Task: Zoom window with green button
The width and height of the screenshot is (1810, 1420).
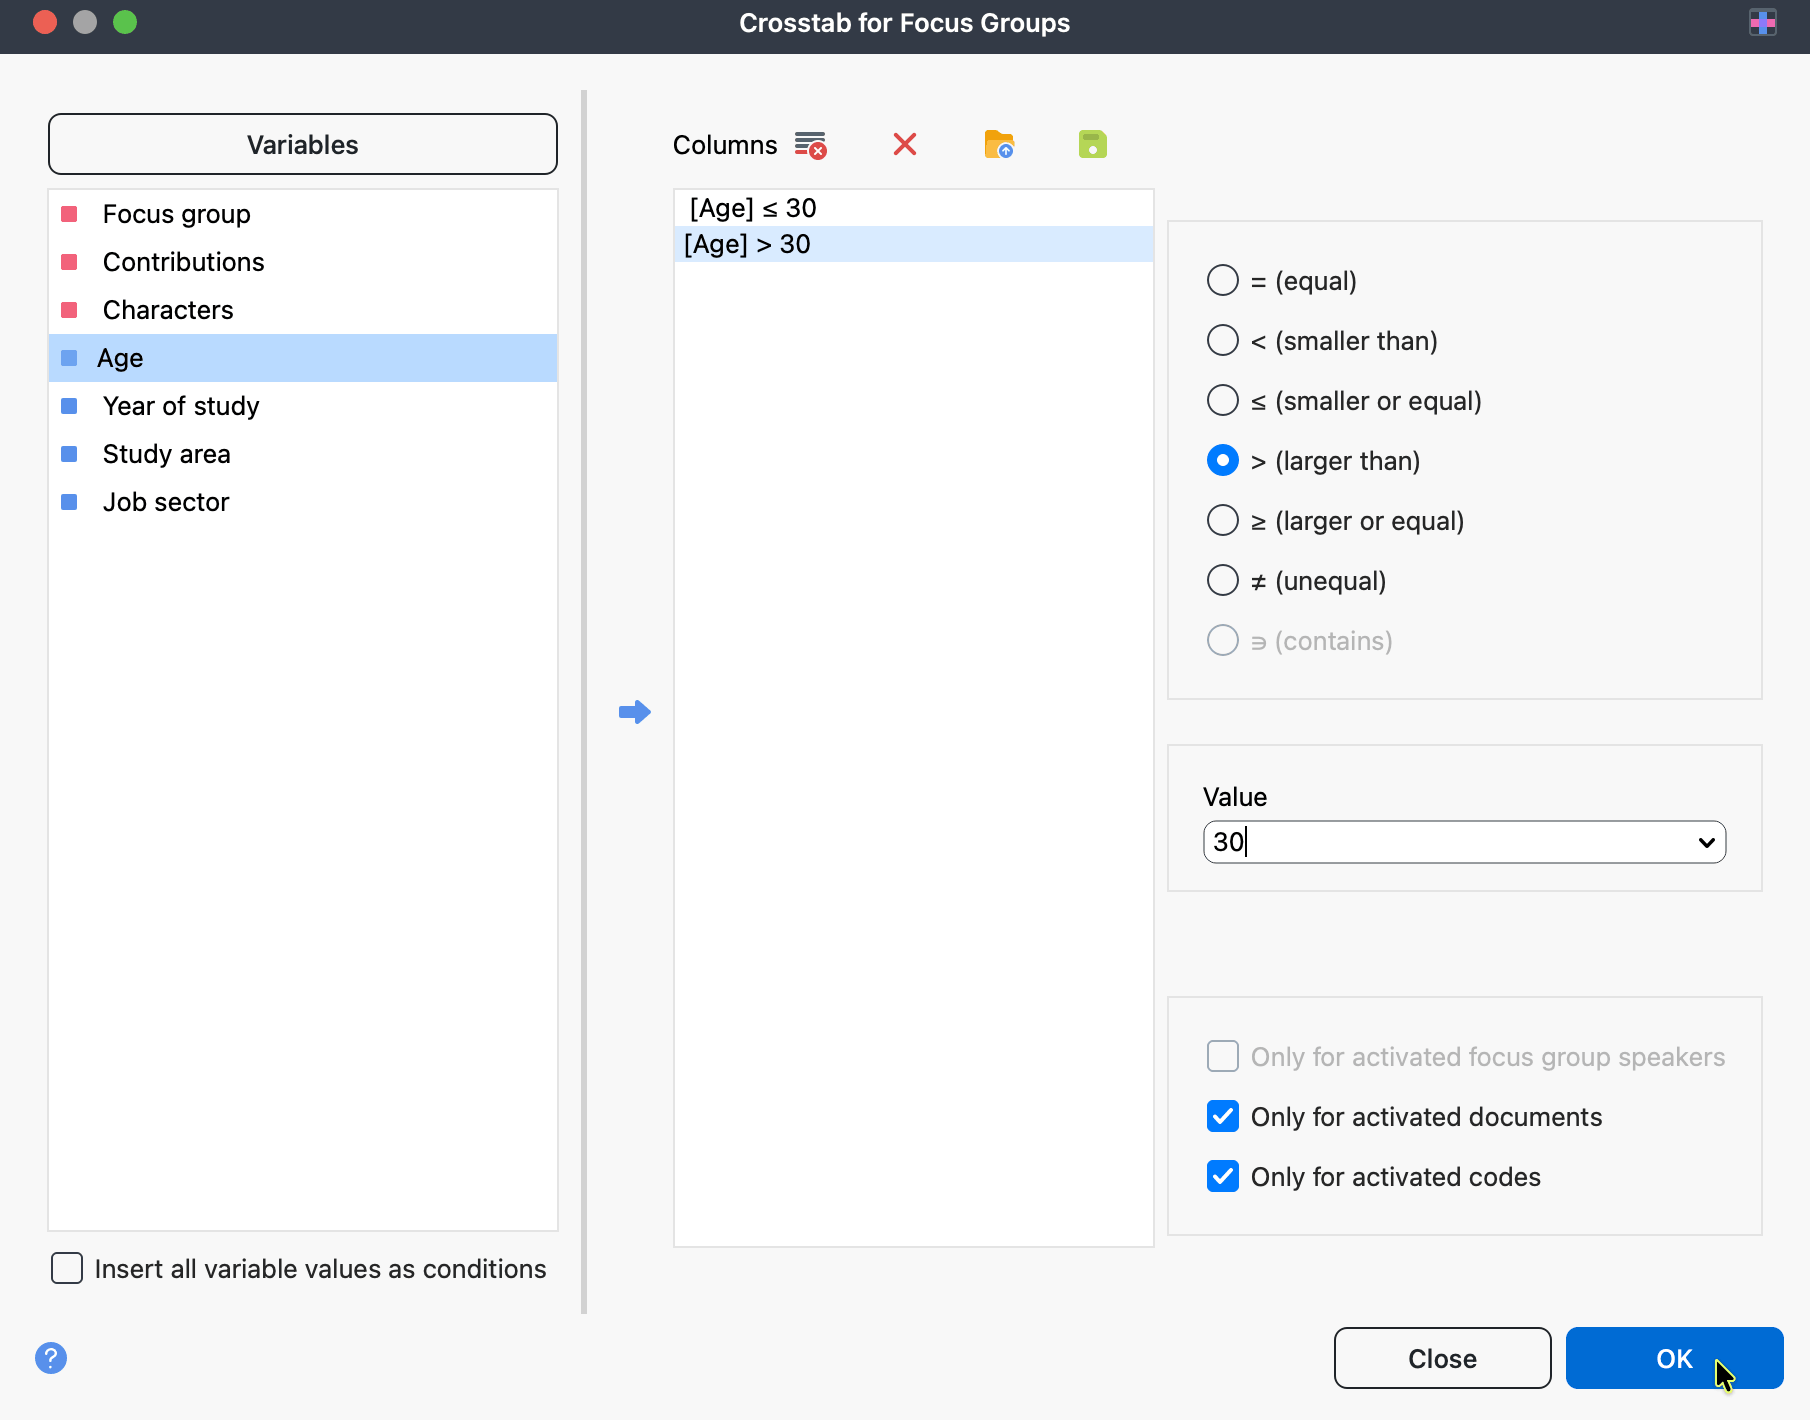Action: tap(125, 22)
